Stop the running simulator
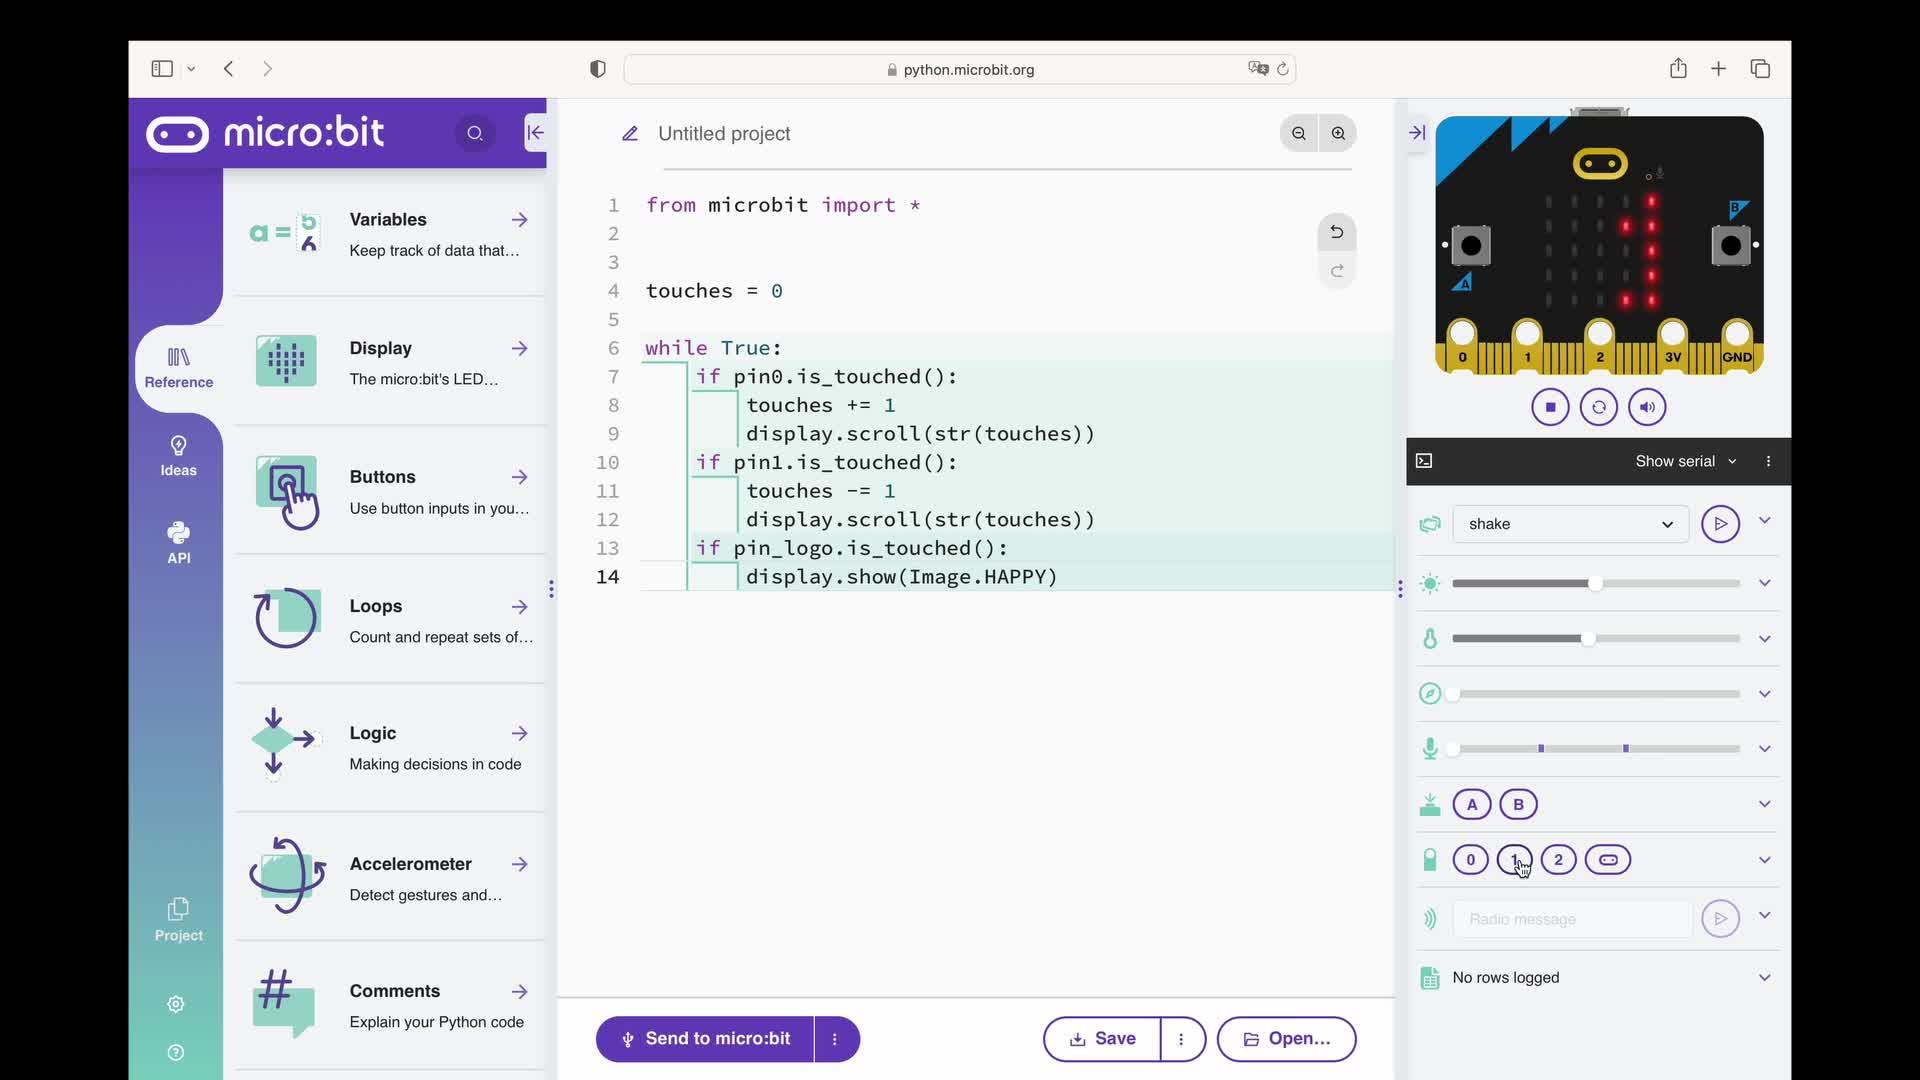The width and height of the screenshot is (1920, 1080). [1550, 407]
